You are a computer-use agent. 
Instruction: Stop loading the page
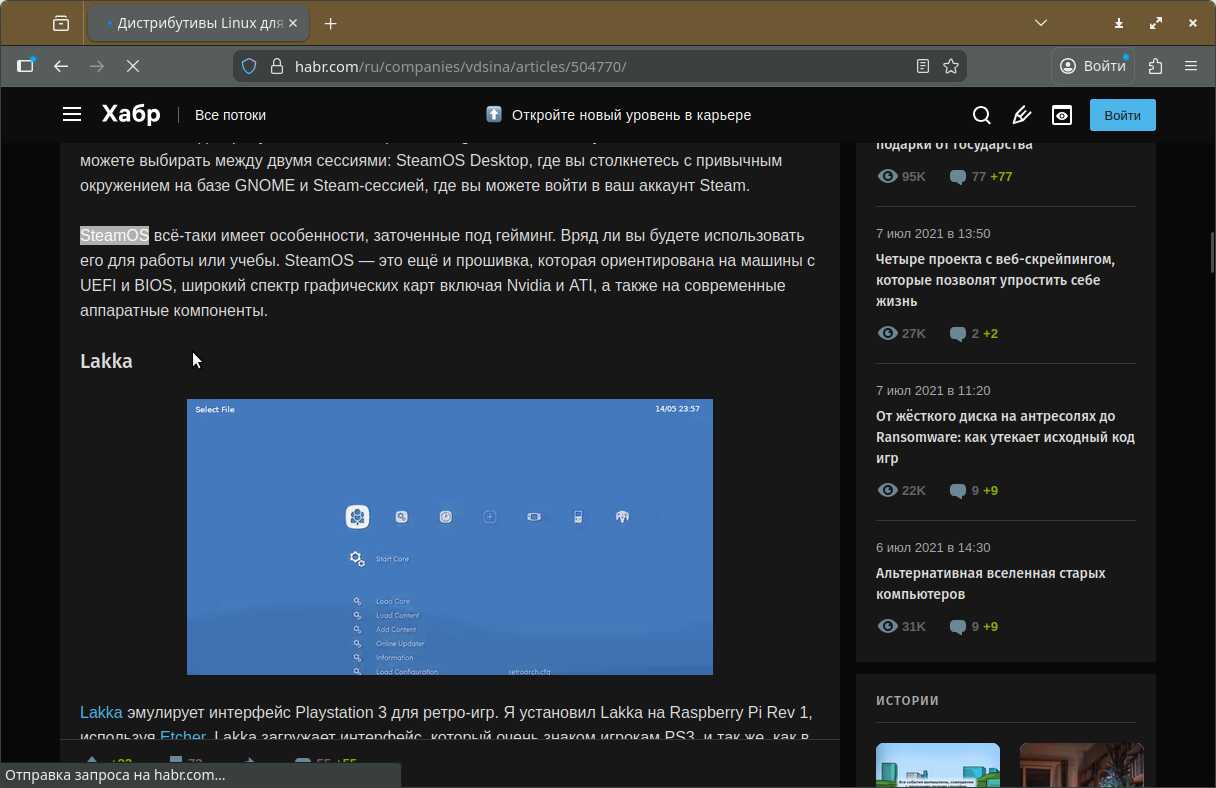pos(133,66)
